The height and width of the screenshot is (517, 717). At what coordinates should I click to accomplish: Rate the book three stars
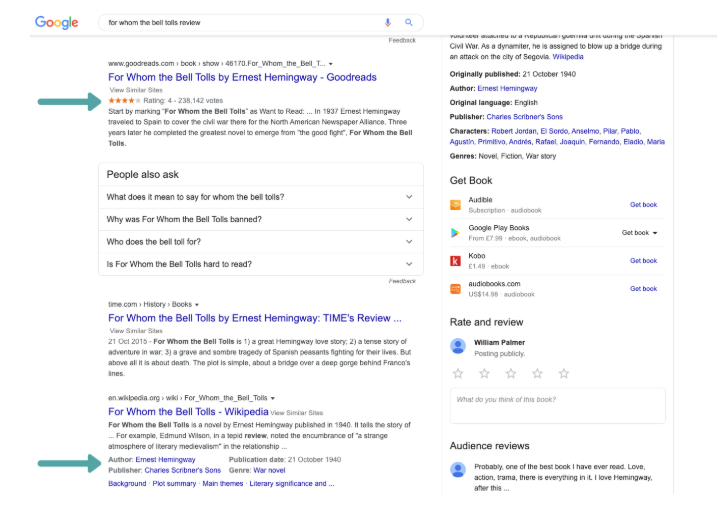click(x=511, y=373)
